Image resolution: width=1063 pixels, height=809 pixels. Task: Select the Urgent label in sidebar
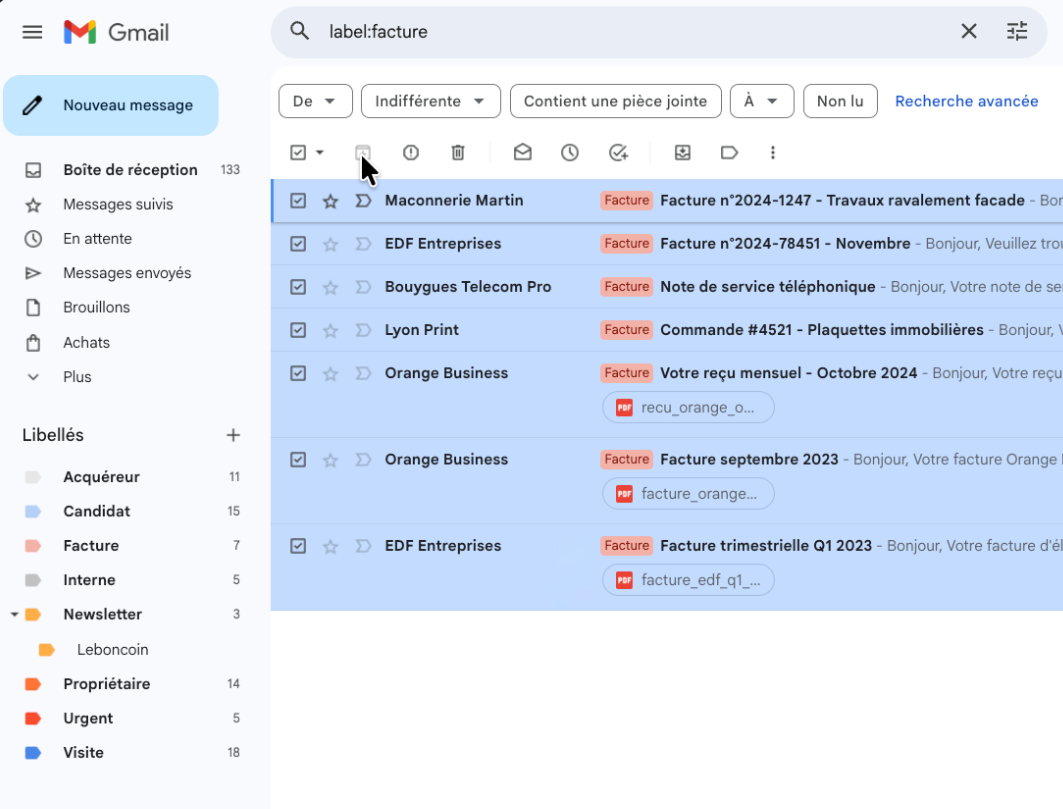pyautogui.click(x=88, y=718)
